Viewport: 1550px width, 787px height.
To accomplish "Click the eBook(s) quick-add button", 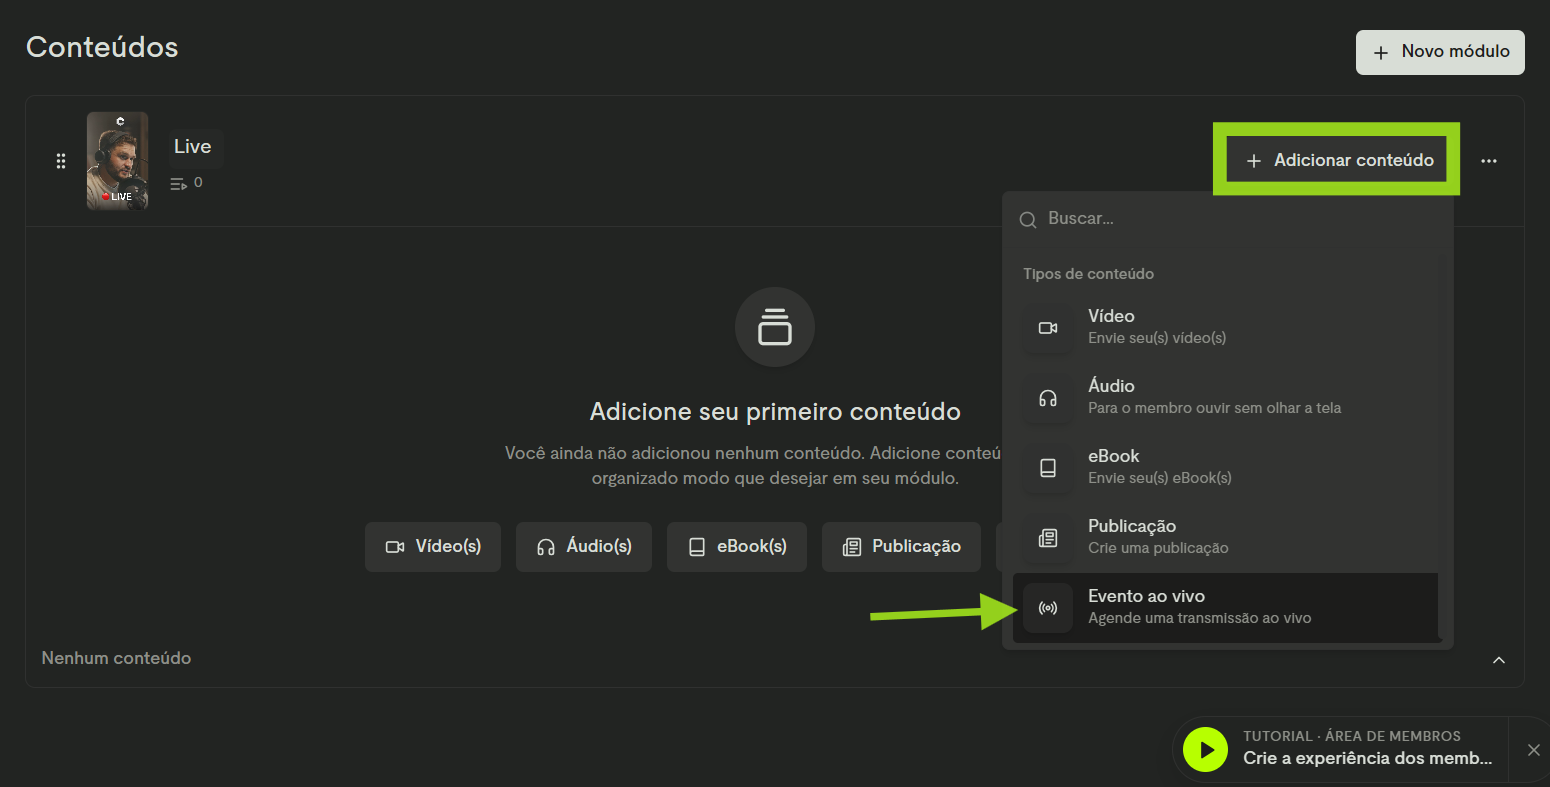I will click(737, 547).
